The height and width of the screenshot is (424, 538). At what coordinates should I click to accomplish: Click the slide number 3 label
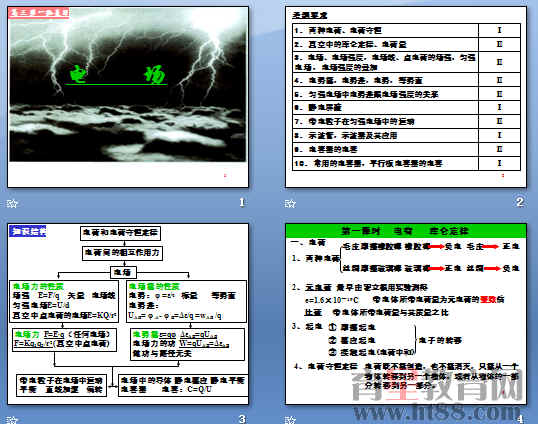242,419
